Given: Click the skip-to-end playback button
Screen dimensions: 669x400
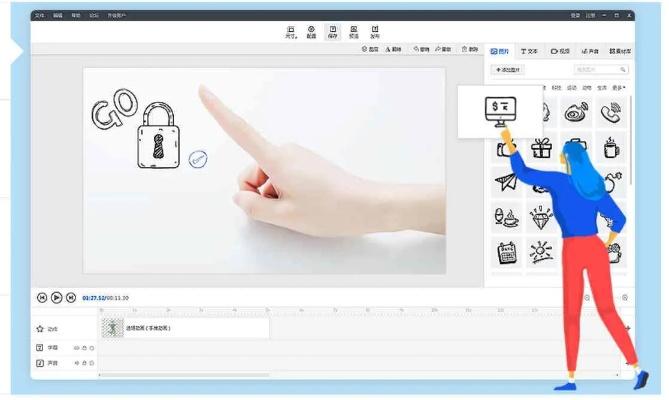Looking at the screenshot, I should 71,298.
